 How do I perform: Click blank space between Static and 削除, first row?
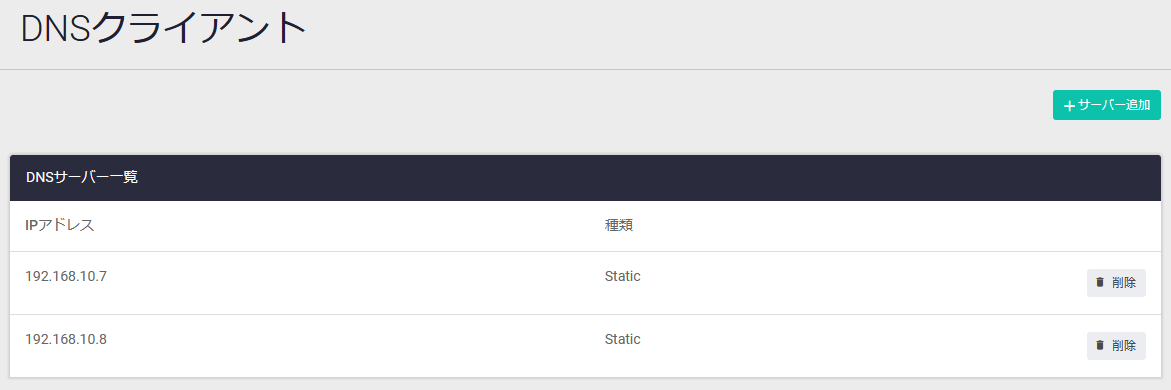click(859, 283)
